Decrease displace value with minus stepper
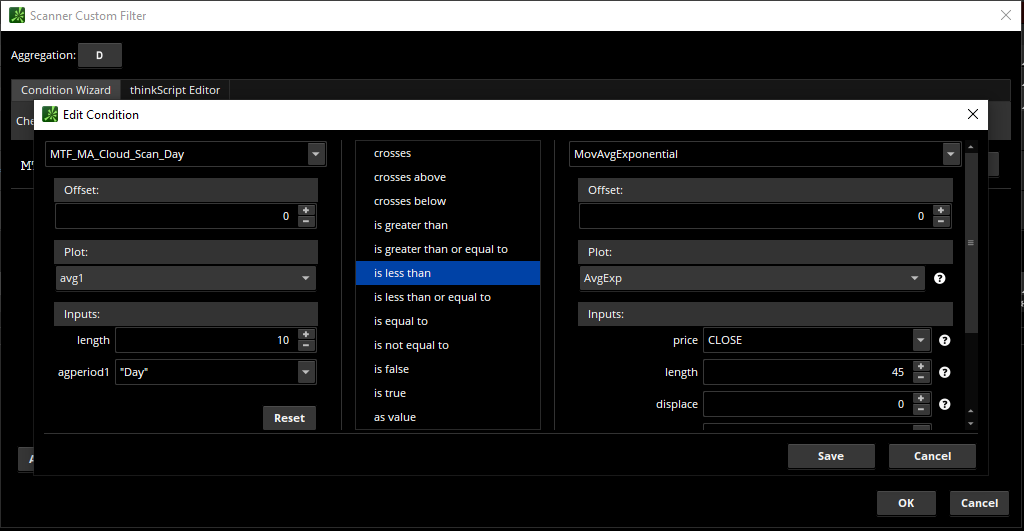This screenshot has height=531, width=1024. click(x=921, y=410)
